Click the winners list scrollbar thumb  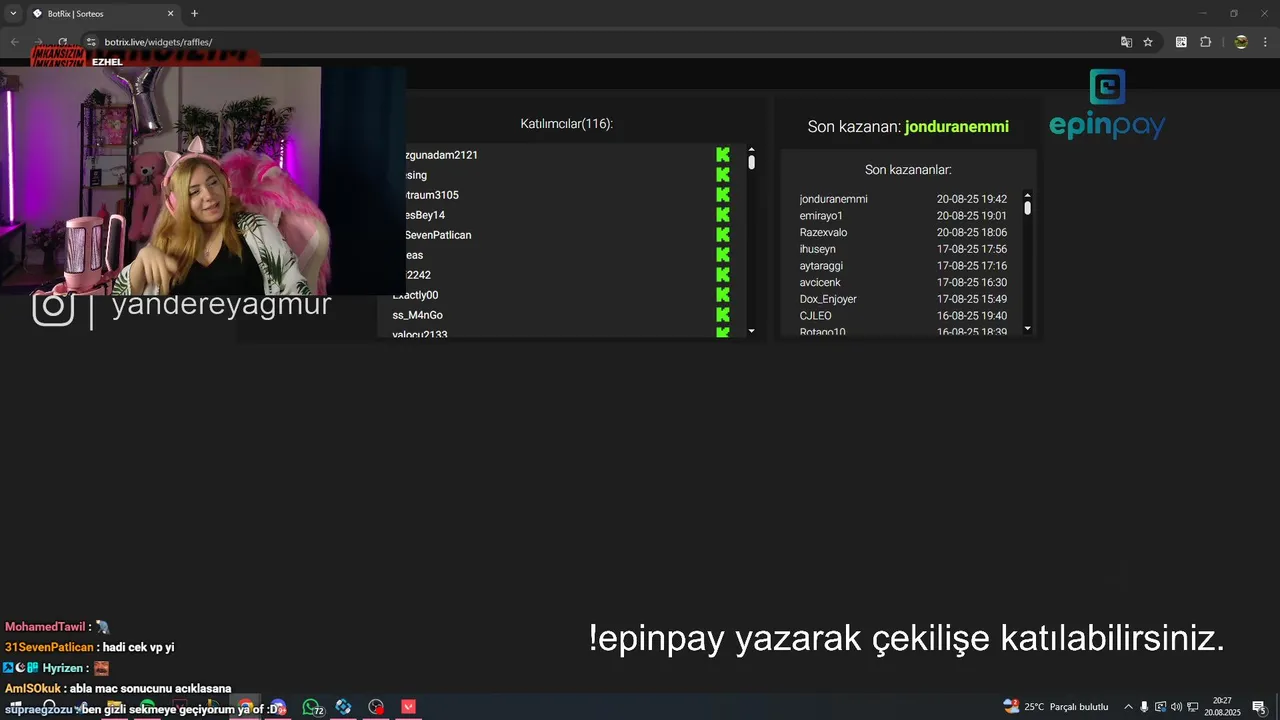[1027, 208]
